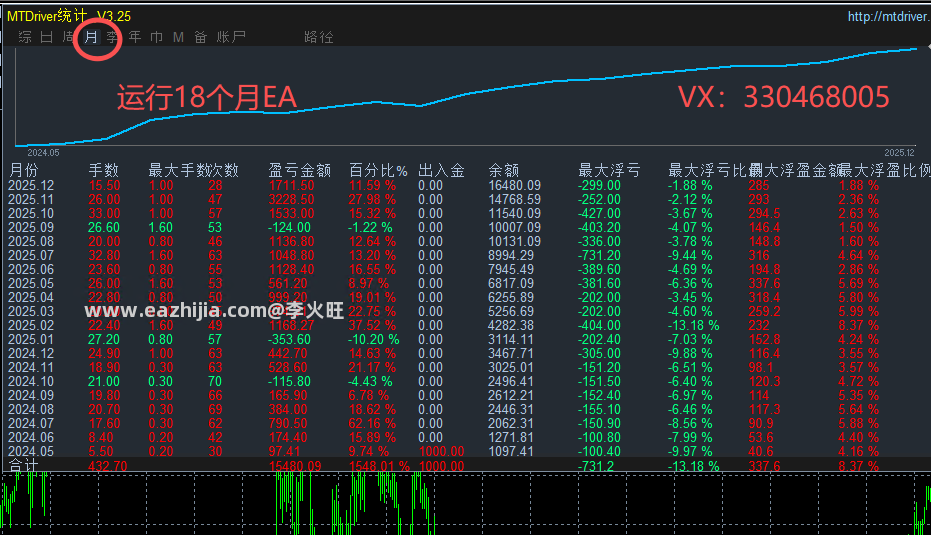The image size is (931, 535).
Task: Click floating profit 294.5 in 2025.10 row
Action: [x=764, y=214]
